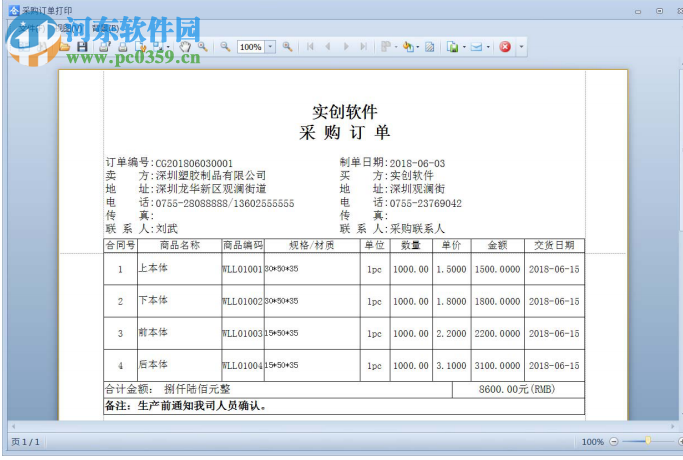The height and width of the screenshot is (460, 683).
Task: Expand the scale options dropdown arrow
Action: pyautogui.click(x=168, y=47)
